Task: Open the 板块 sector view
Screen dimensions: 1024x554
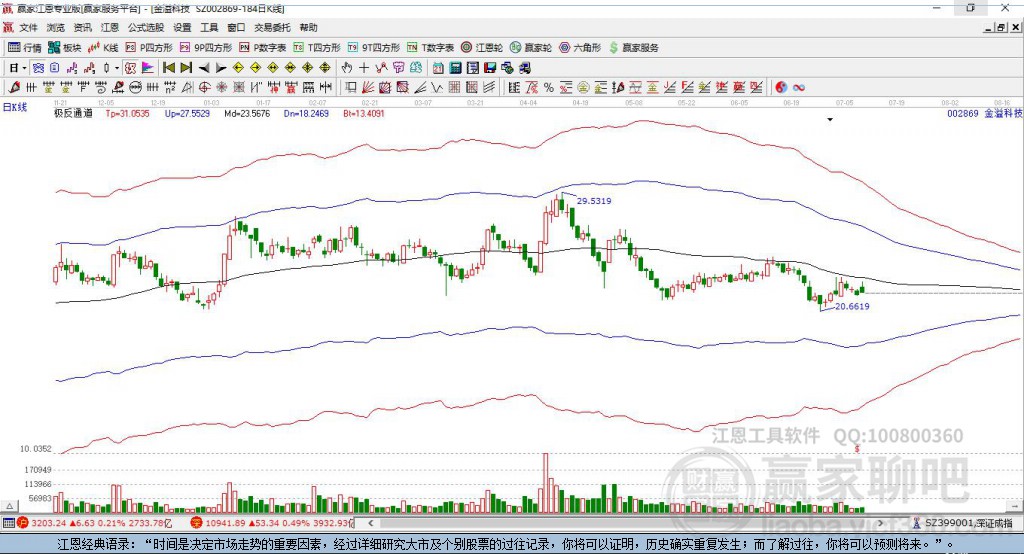Action: pos(65,48)
